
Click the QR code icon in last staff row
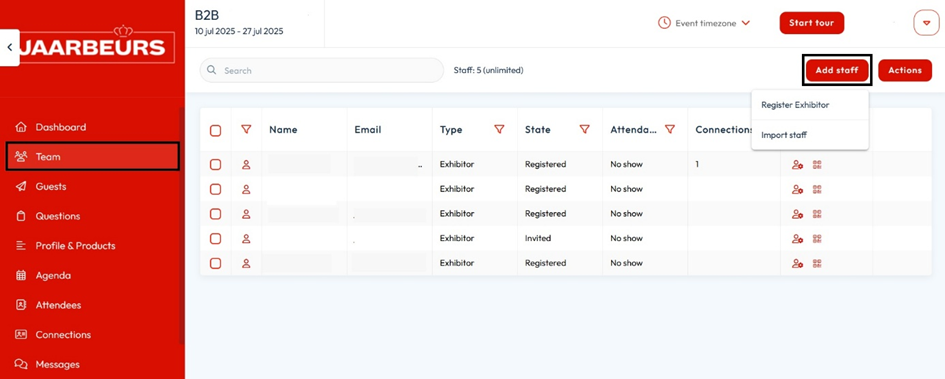tap(817, 263)
